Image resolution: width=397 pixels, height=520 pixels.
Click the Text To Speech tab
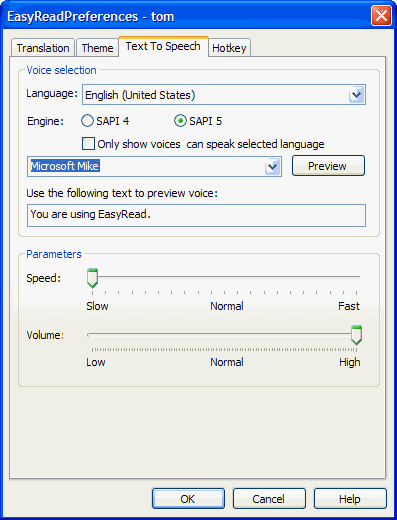pos(163,46)
